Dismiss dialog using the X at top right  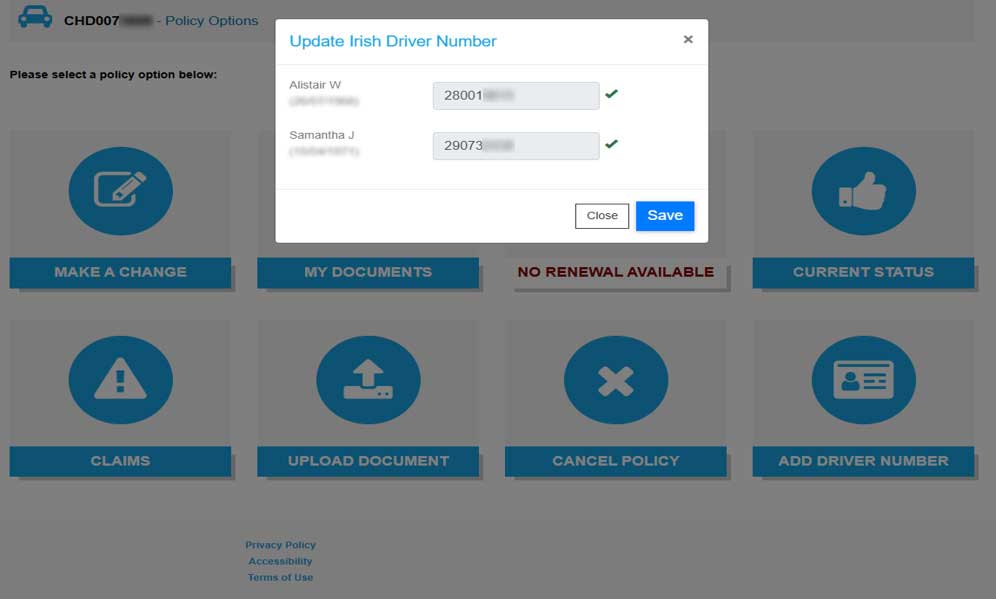pos(688,39)
